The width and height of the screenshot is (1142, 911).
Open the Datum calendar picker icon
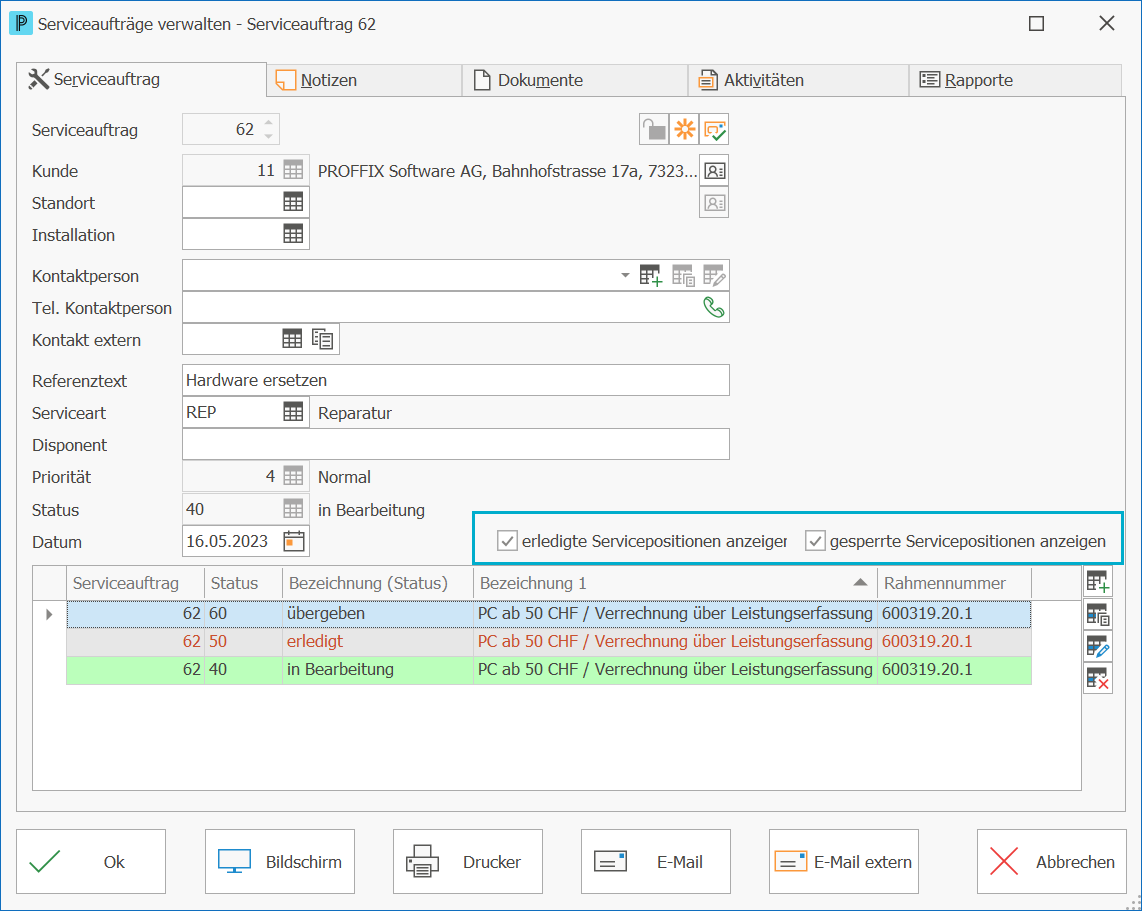tap(294, 541)
